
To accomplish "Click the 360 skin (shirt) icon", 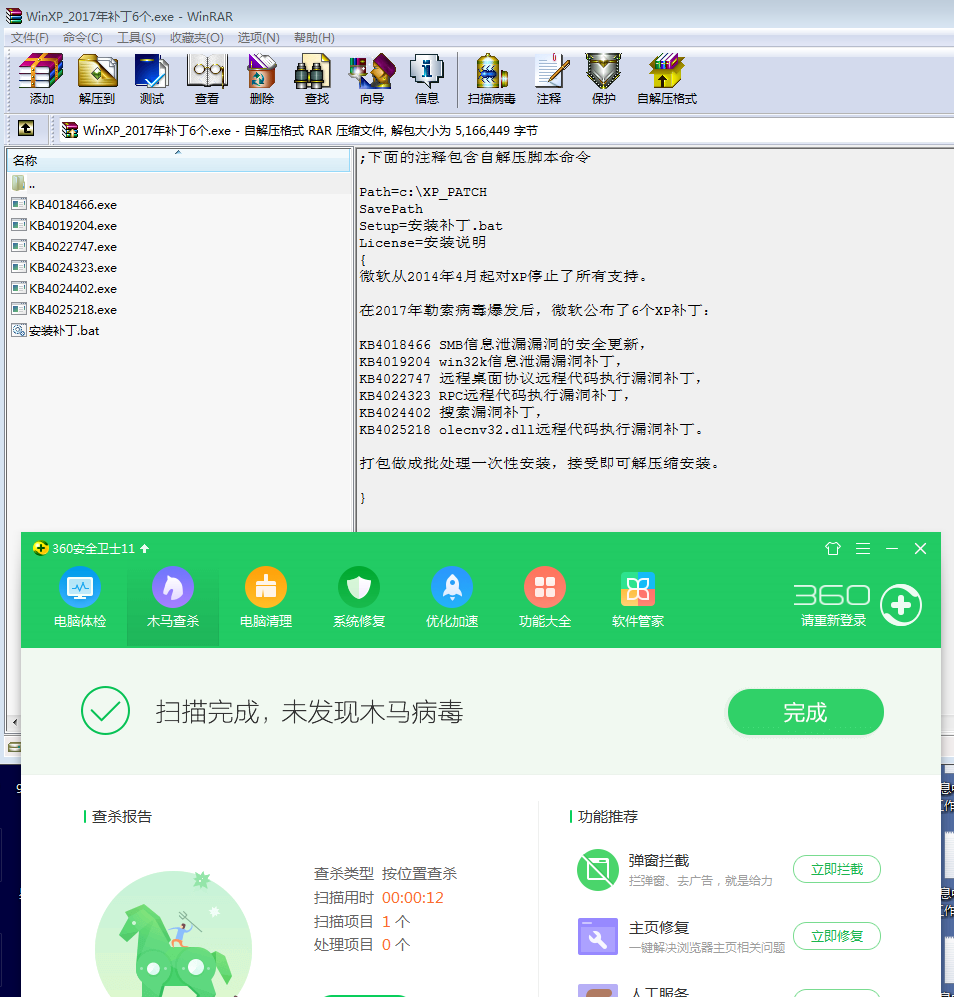I will pos(833,548).
